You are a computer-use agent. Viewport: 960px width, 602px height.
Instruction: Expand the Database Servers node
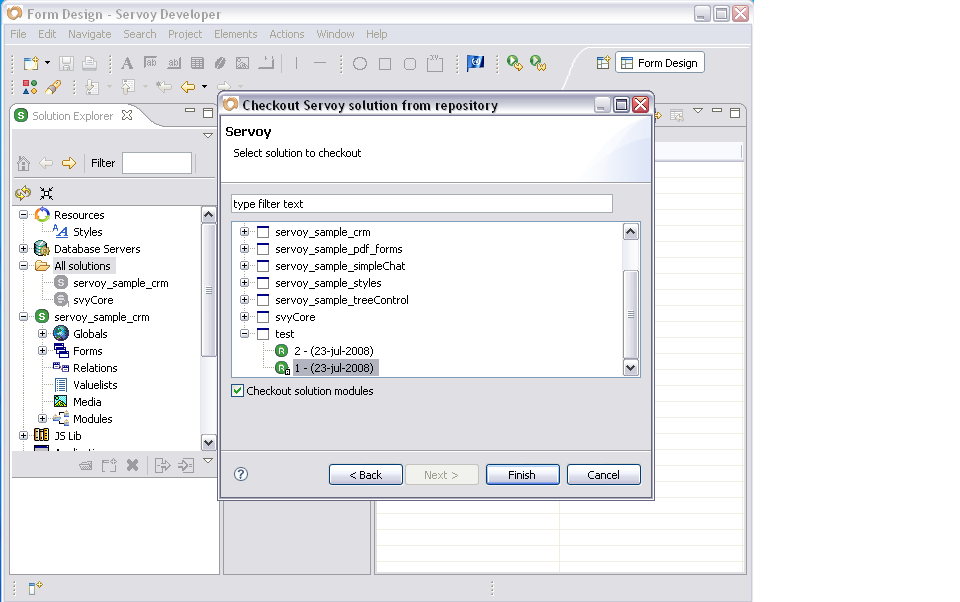coord(23,249)
